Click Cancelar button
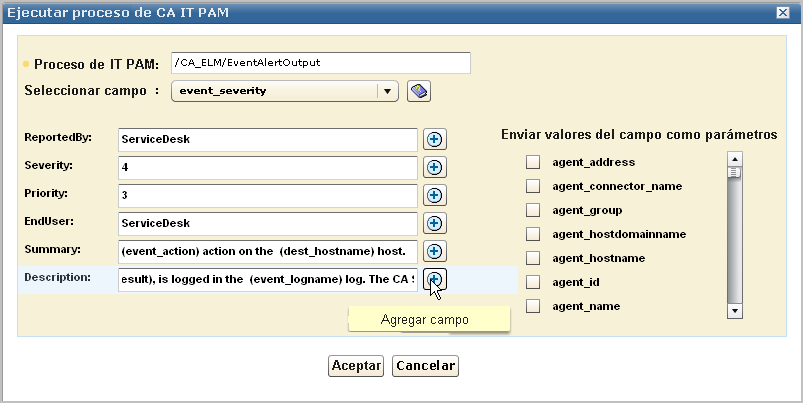The image size is (803, 403). (425, 366)
